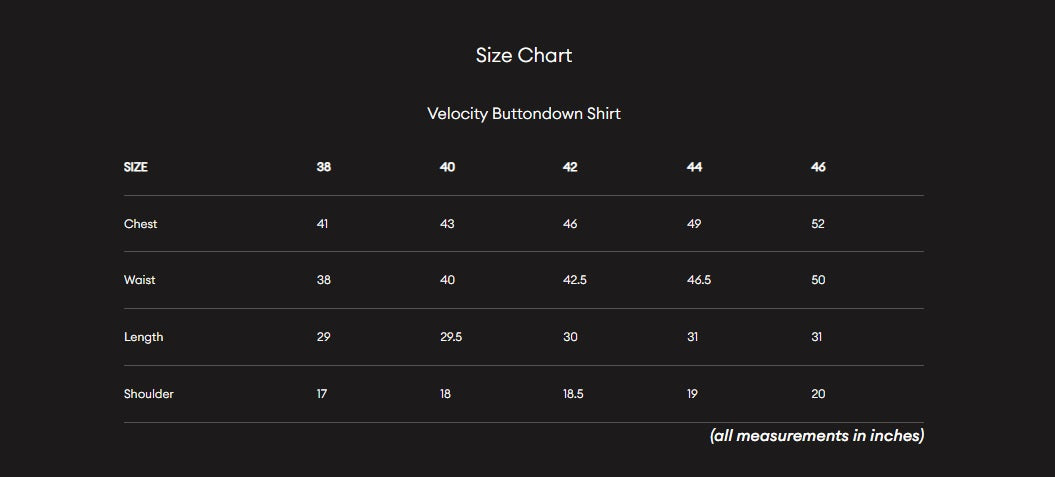
Task: Select size 44 in the header row
Action: (x=694, y=167)
